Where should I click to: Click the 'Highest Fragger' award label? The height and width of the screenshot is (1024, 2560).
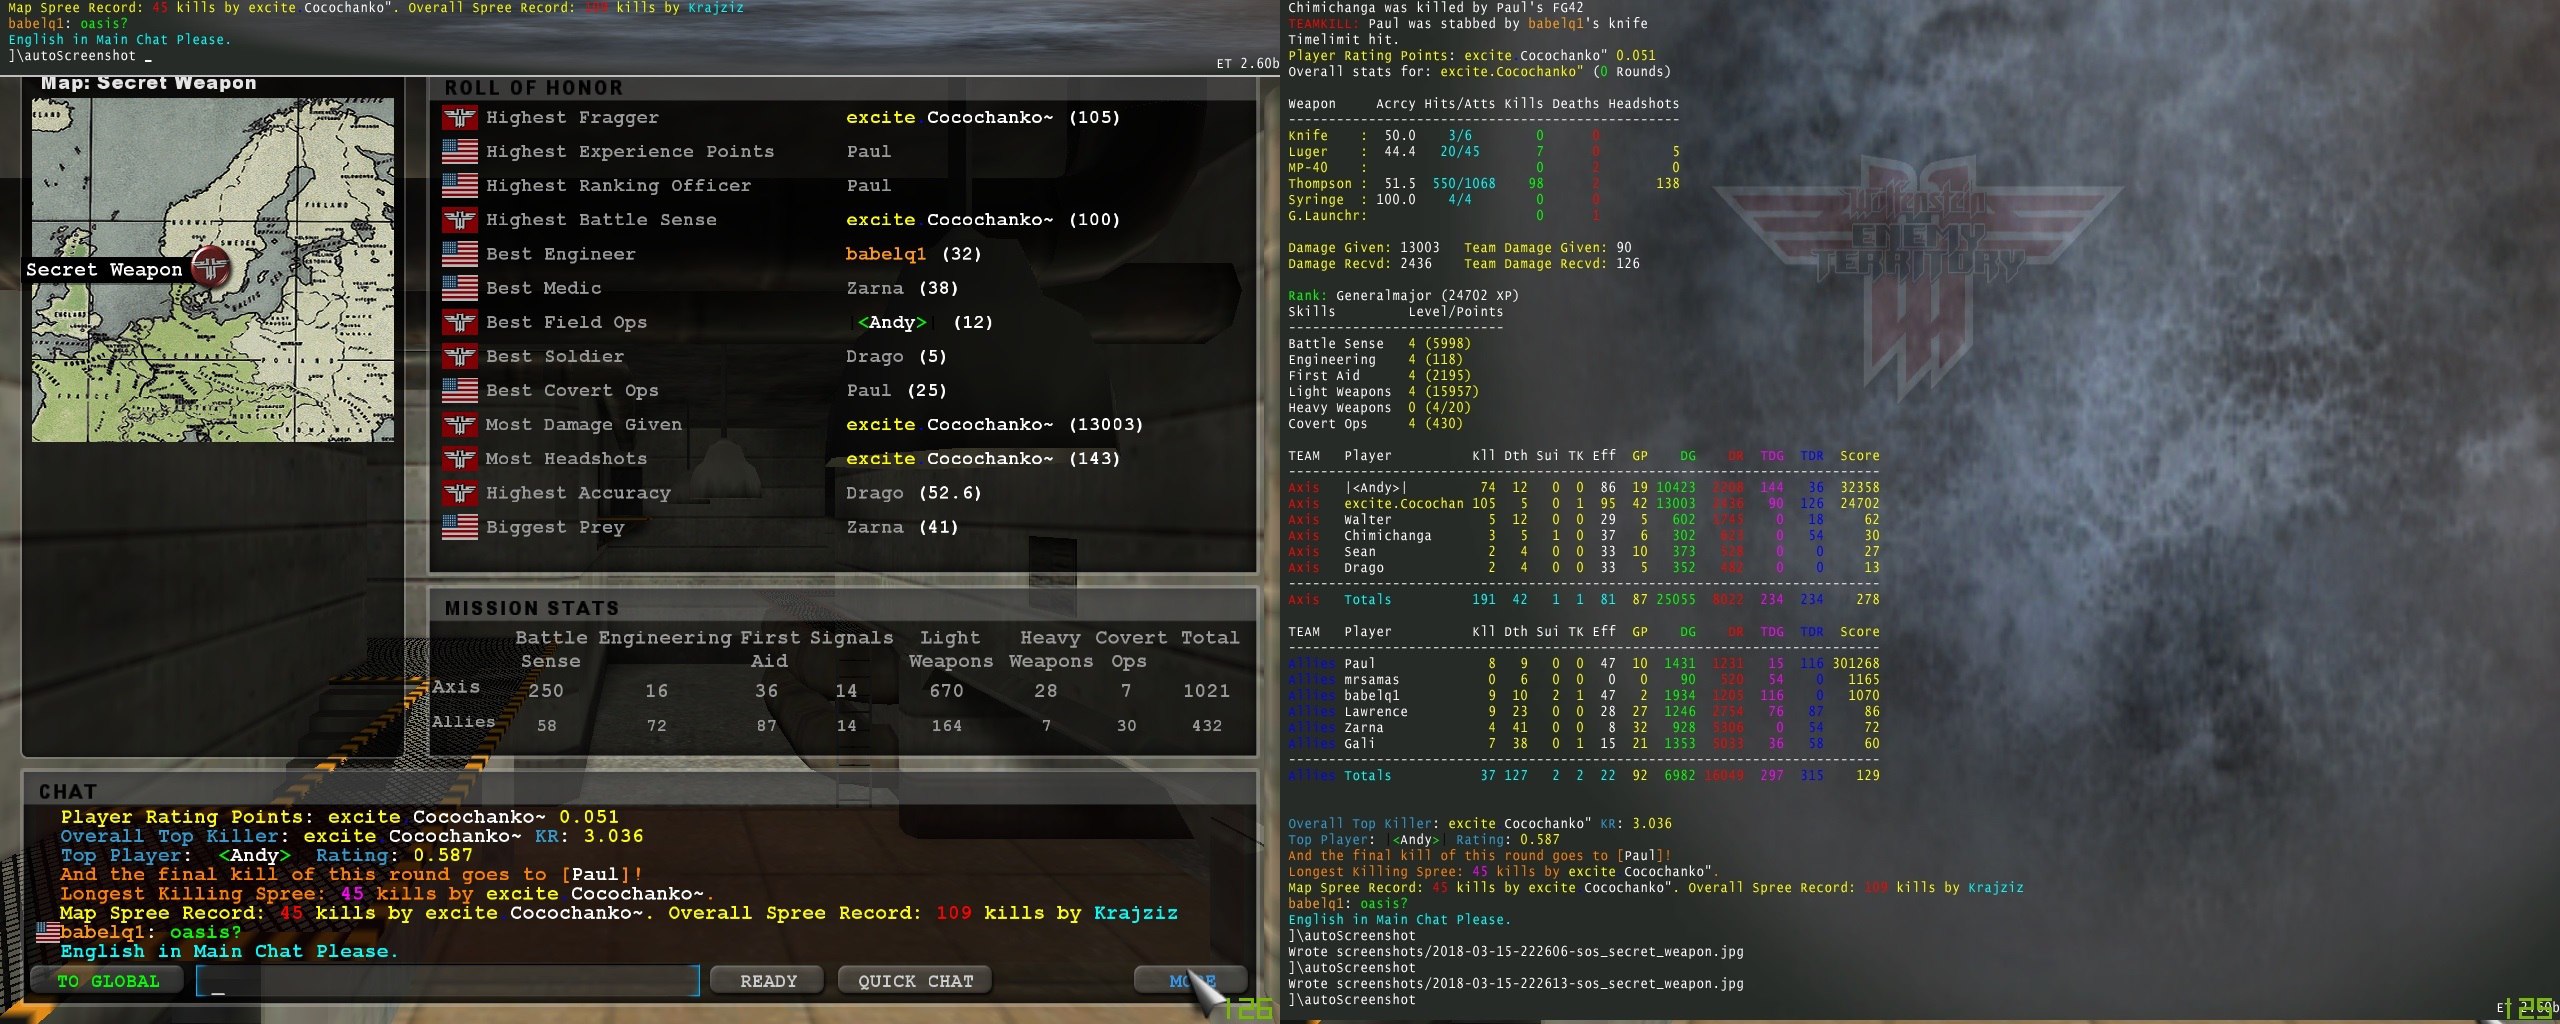pos(572,118)
